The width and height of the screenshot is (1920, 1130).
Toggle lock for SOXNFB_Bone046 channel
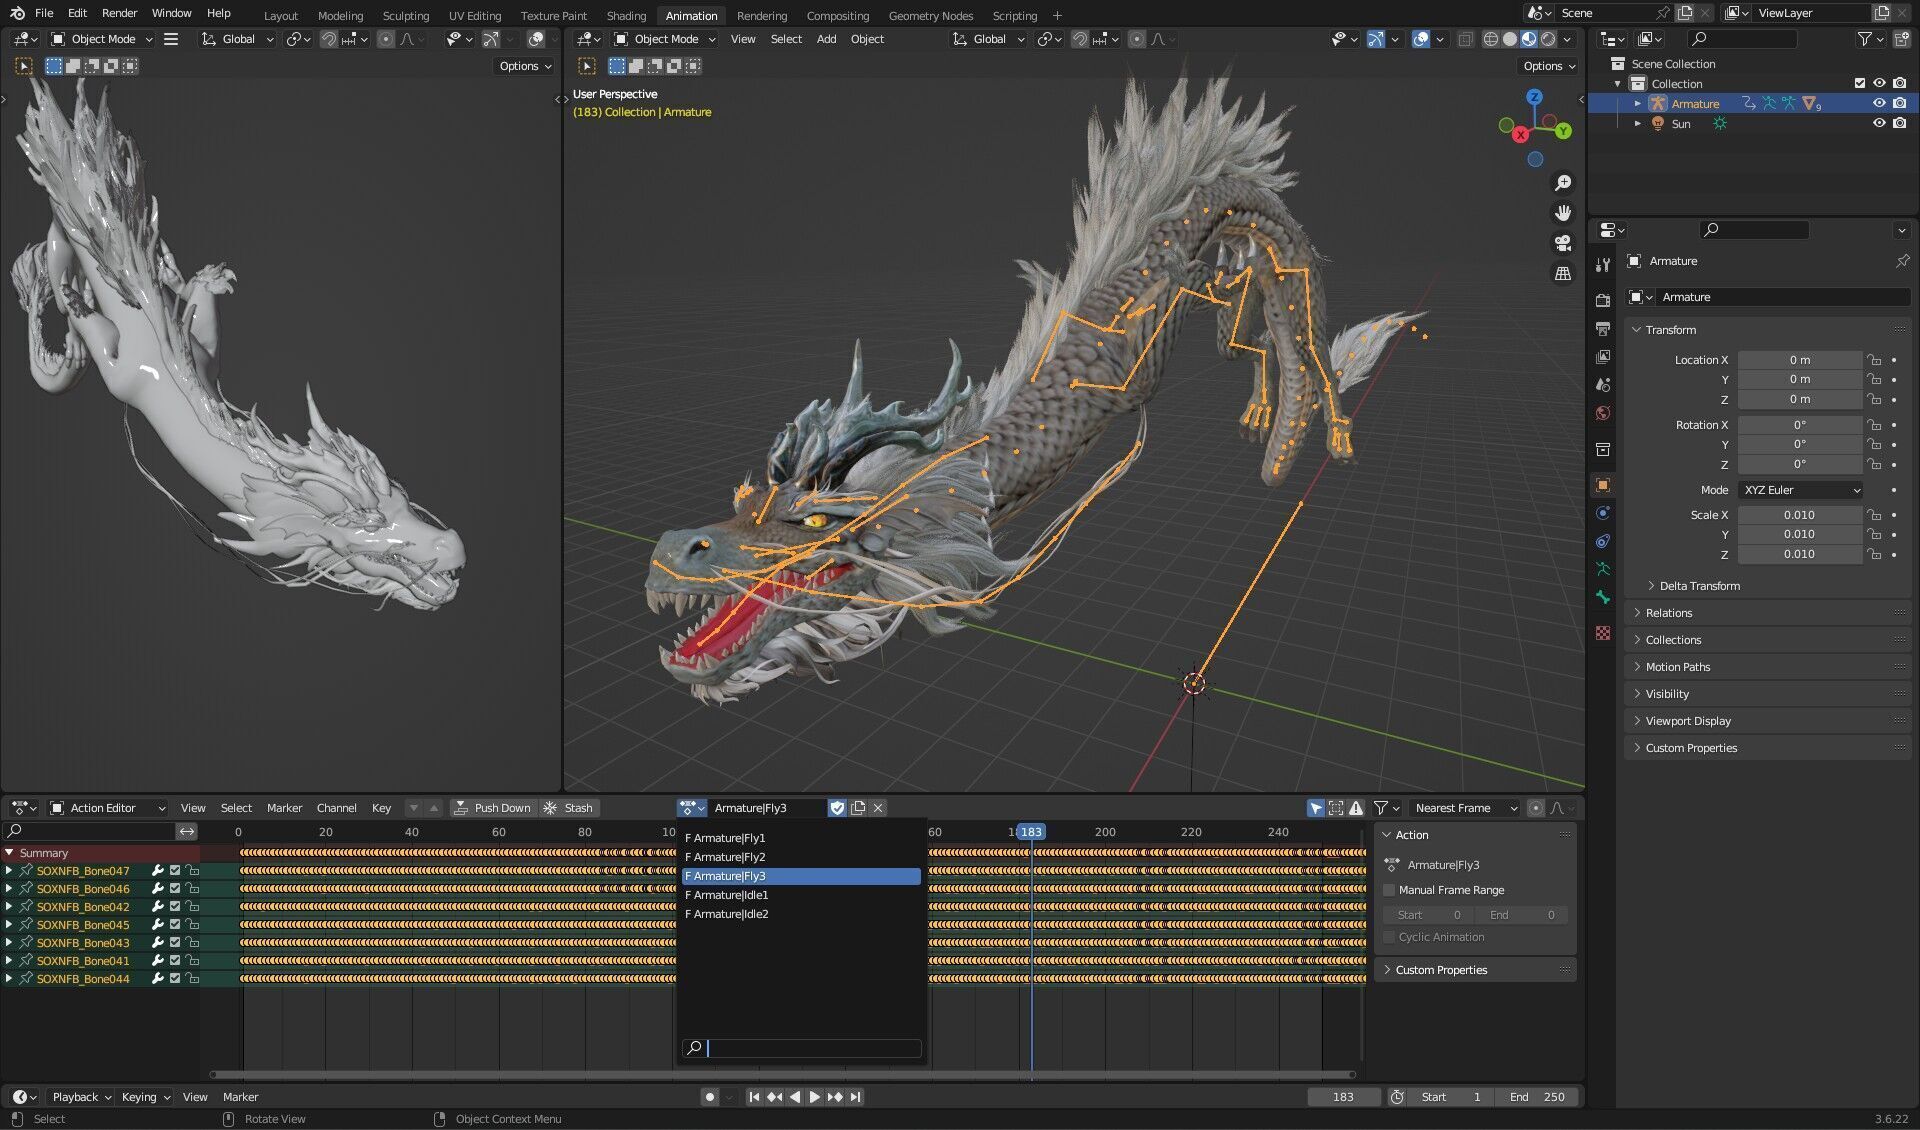(x=192, y=889)
